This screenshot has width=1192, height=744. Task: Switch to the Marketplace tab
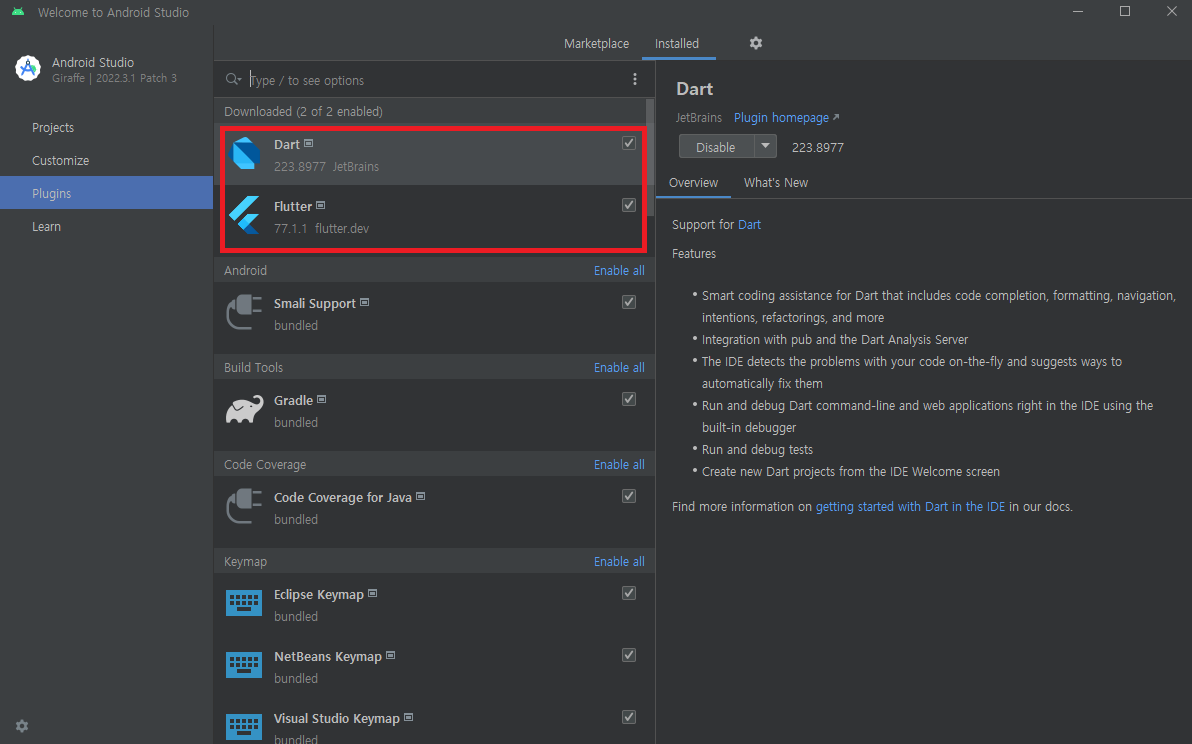click(x=596, y=43)
